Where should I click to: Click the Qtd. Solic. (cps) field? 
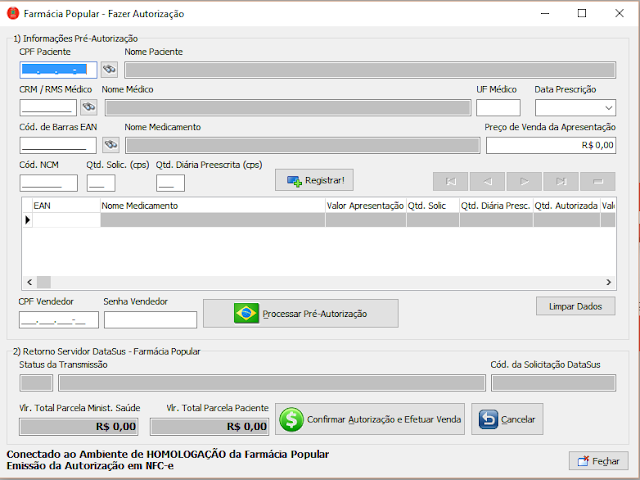pos(101,183)
